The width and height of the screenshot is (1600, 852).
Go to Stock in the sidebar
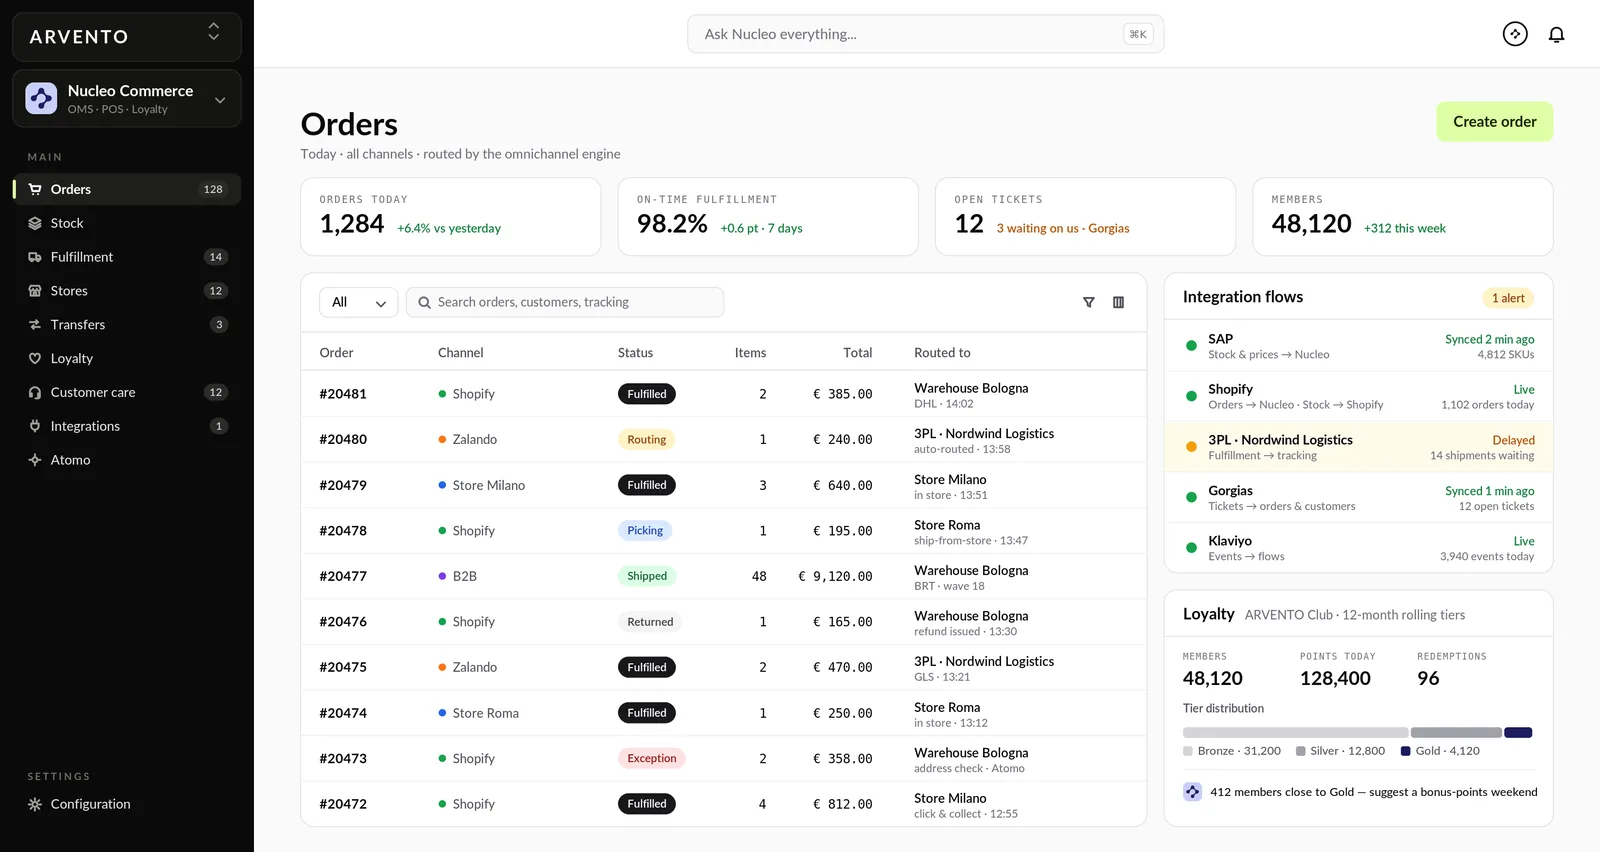click(127, 223)
